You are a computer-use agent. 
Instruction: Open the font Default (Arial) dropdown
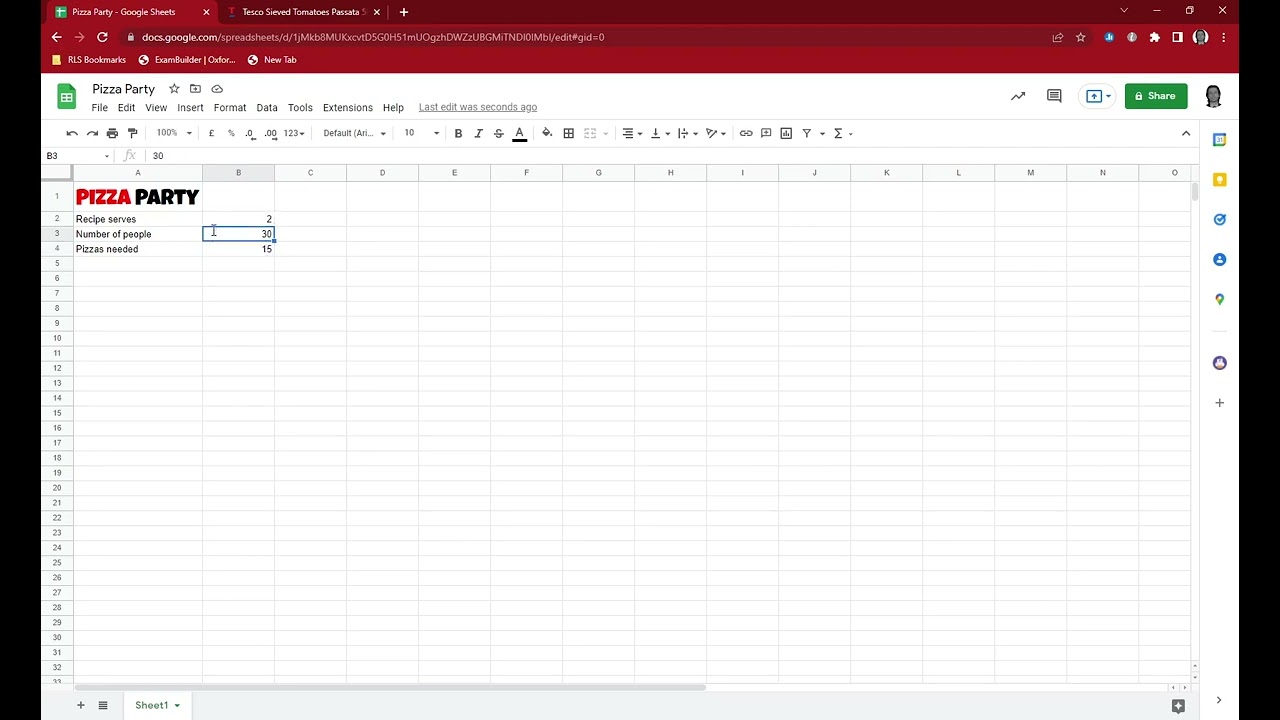click(354, 133)
